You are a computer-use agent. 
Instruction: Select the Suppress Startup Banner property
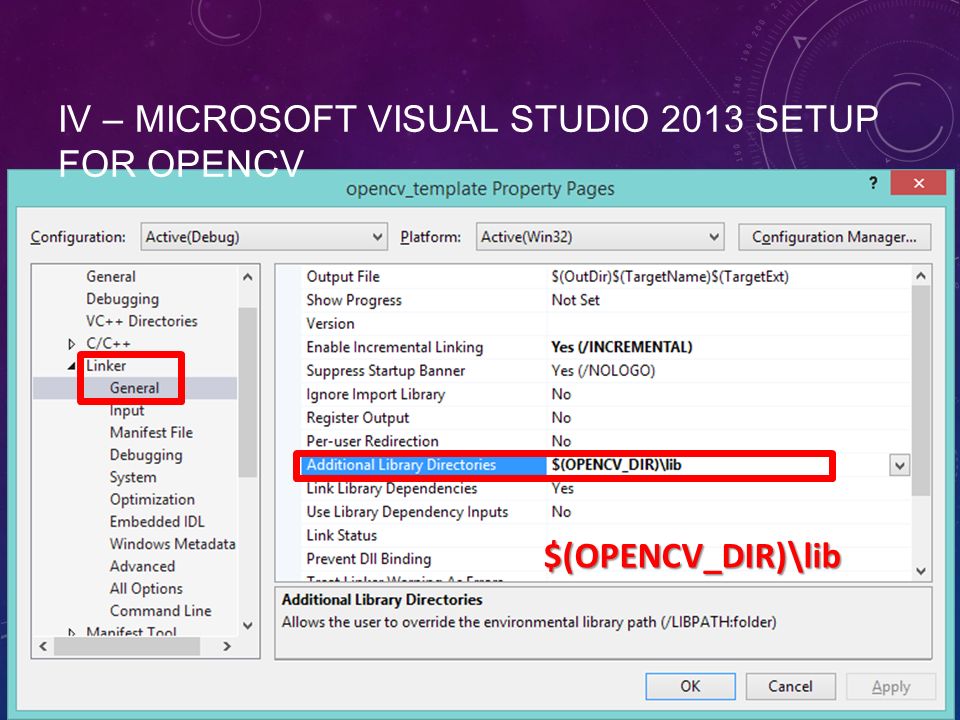[x=385, y=370]
